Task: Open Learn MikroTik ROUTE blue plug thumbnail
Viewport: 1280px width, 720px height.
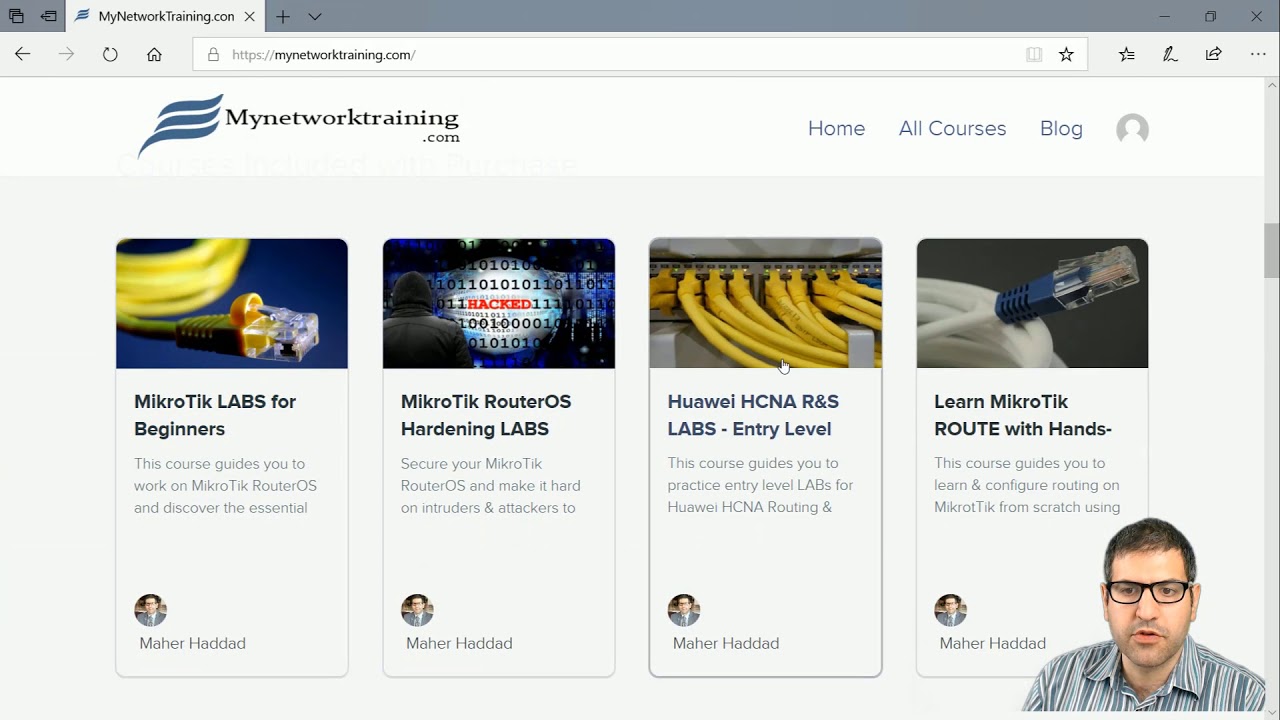Action: click(x=1032, y=303)
